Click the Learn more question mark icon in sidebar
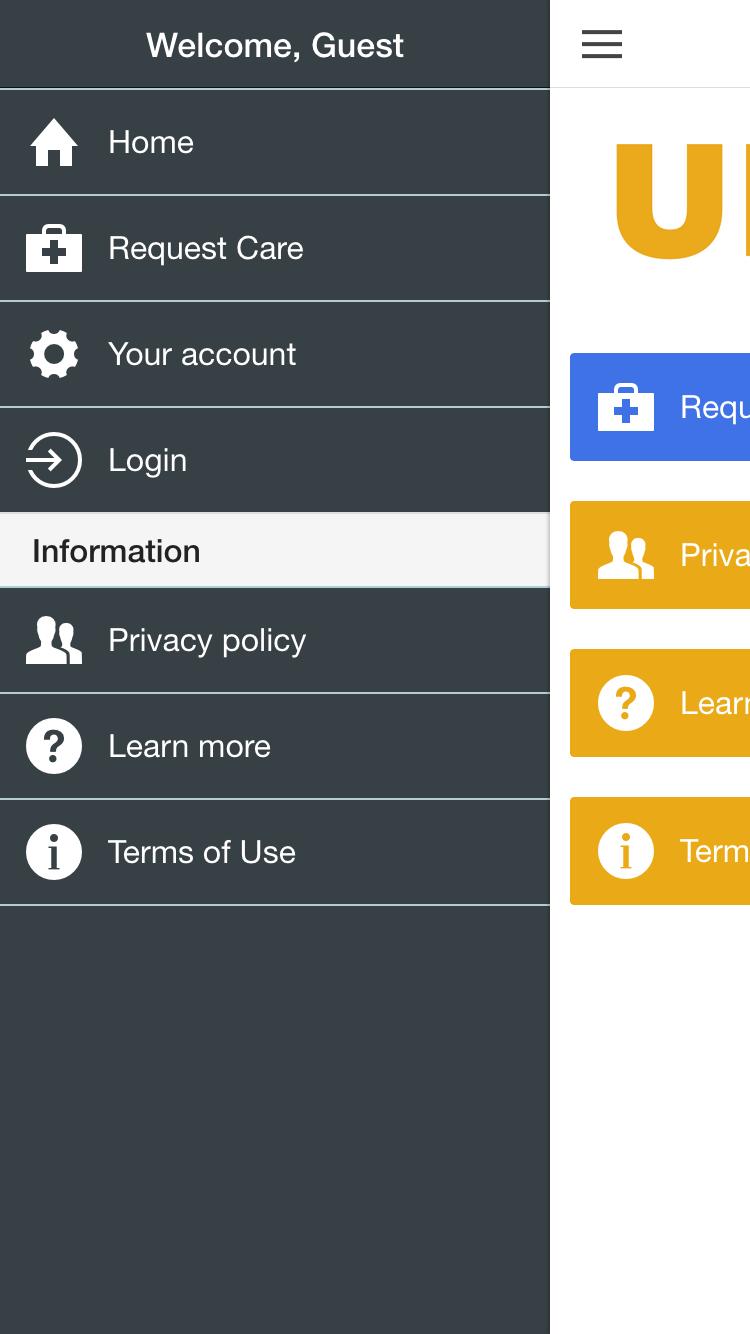The height and width of the screenshot is (1334, 750). [54, 746]
